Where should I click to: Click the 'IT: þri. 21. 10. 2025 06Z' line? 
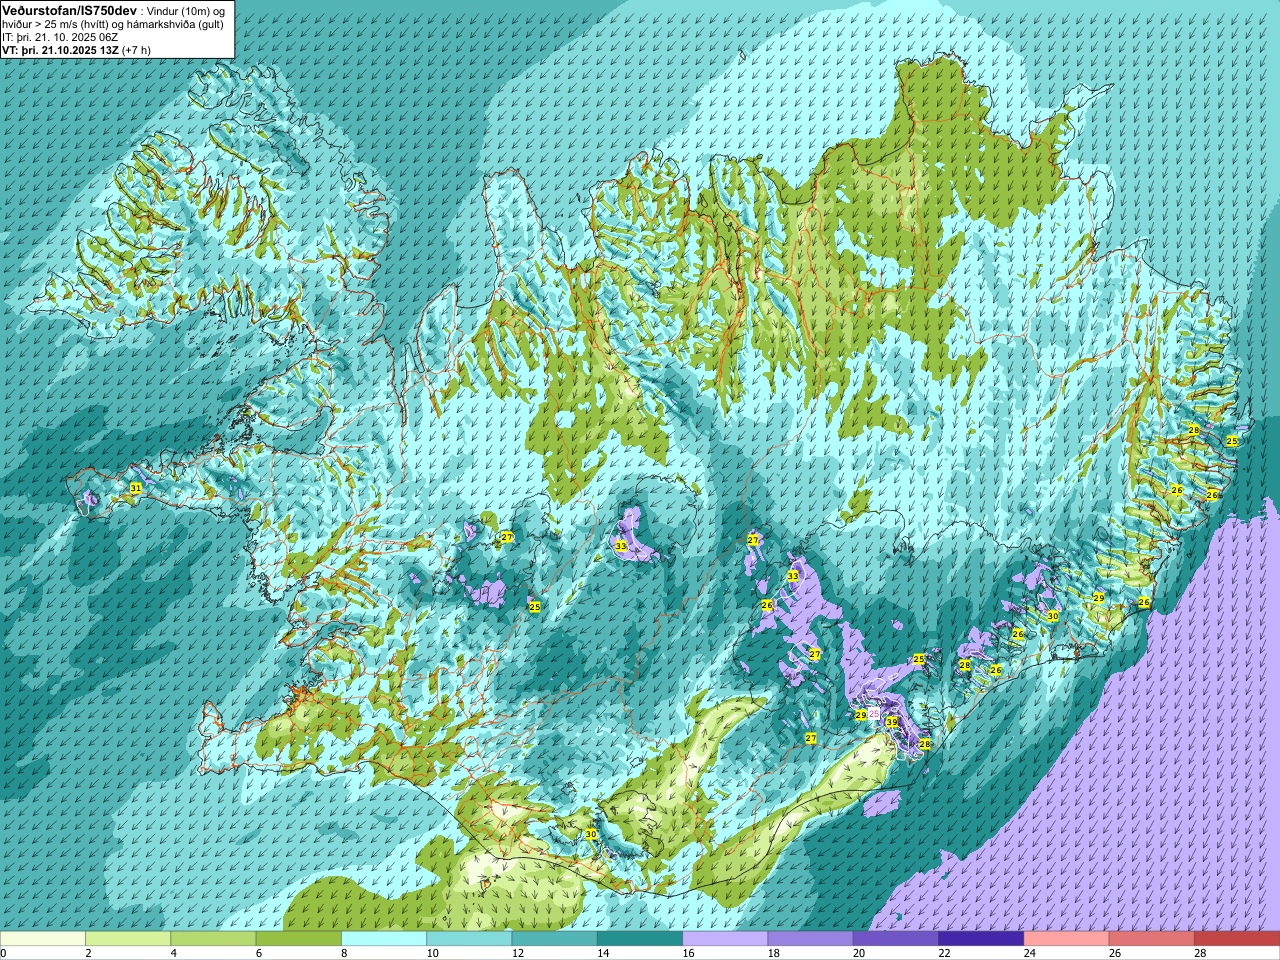[60, 36]
